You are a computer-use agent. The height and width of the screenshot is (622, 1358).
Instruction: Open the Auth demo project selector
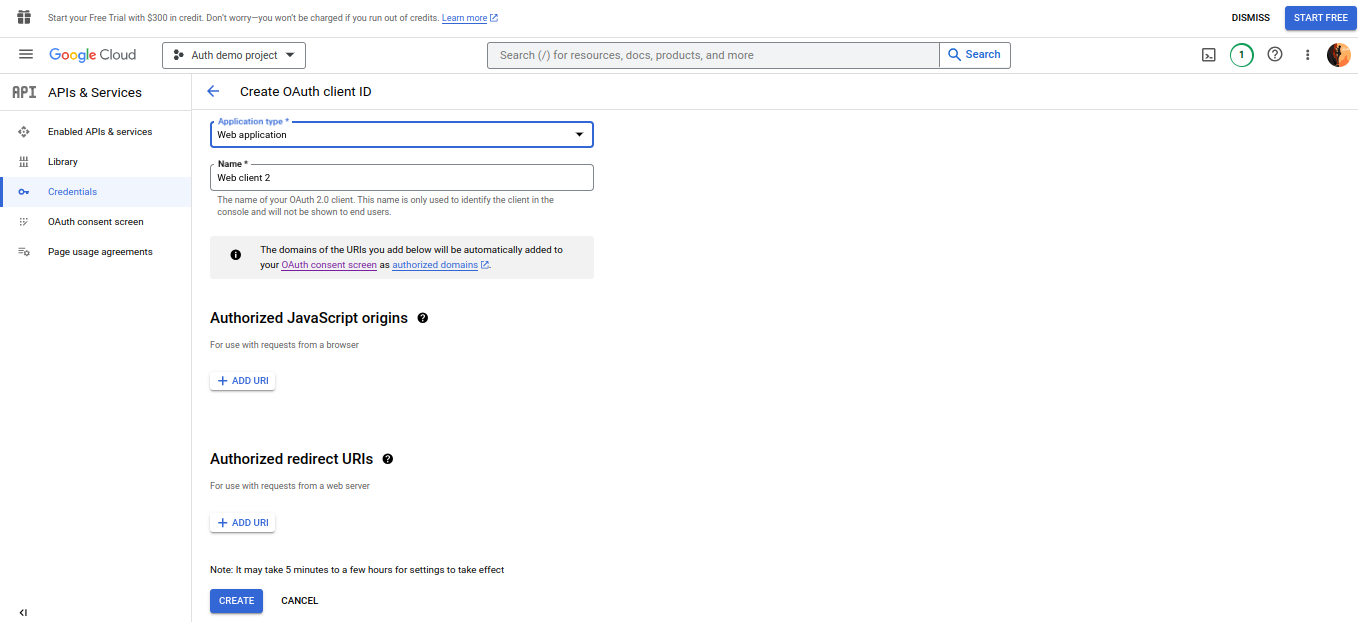click(x=234, y=55)
